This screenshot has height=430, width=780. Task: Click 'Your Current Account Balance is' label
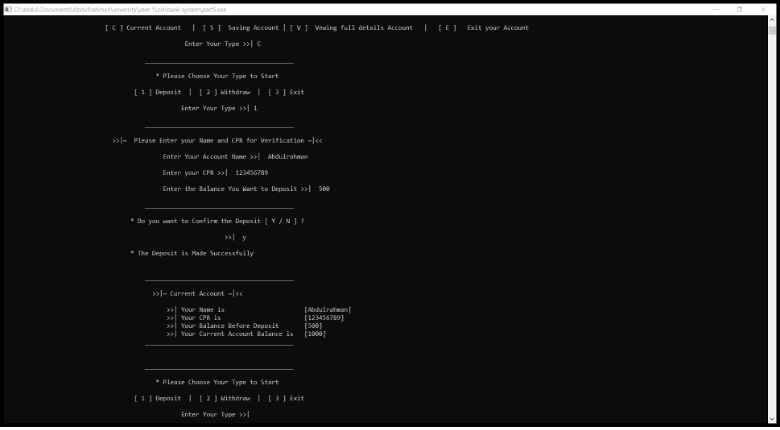coord(237,334)
